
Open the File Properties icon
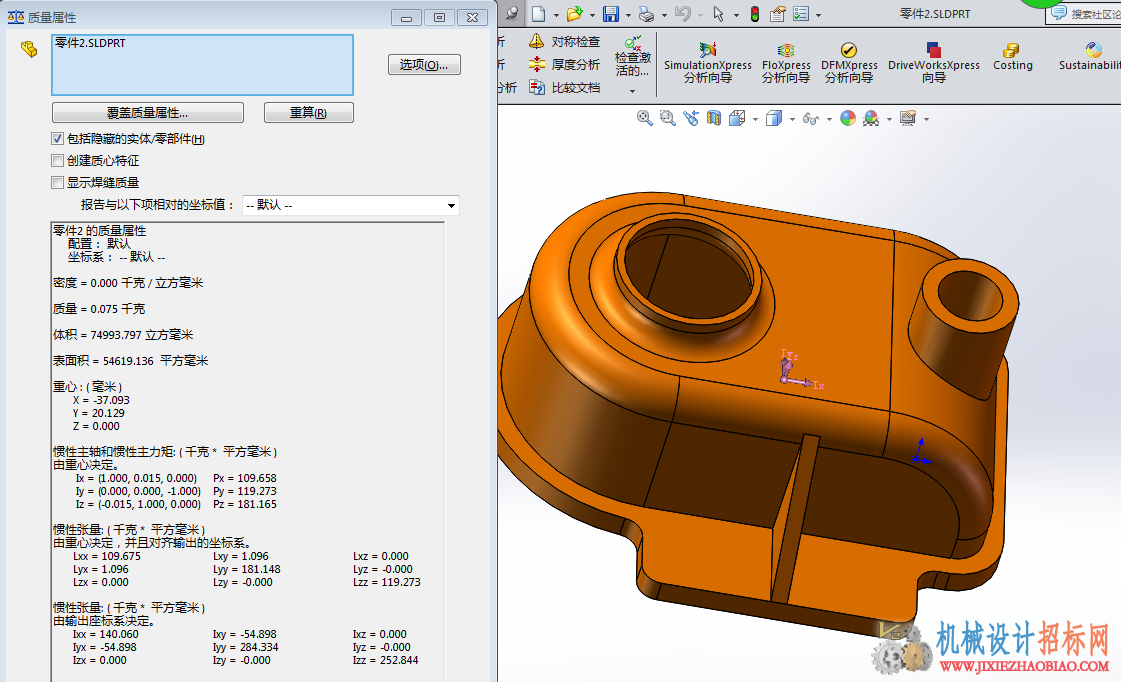778,14
